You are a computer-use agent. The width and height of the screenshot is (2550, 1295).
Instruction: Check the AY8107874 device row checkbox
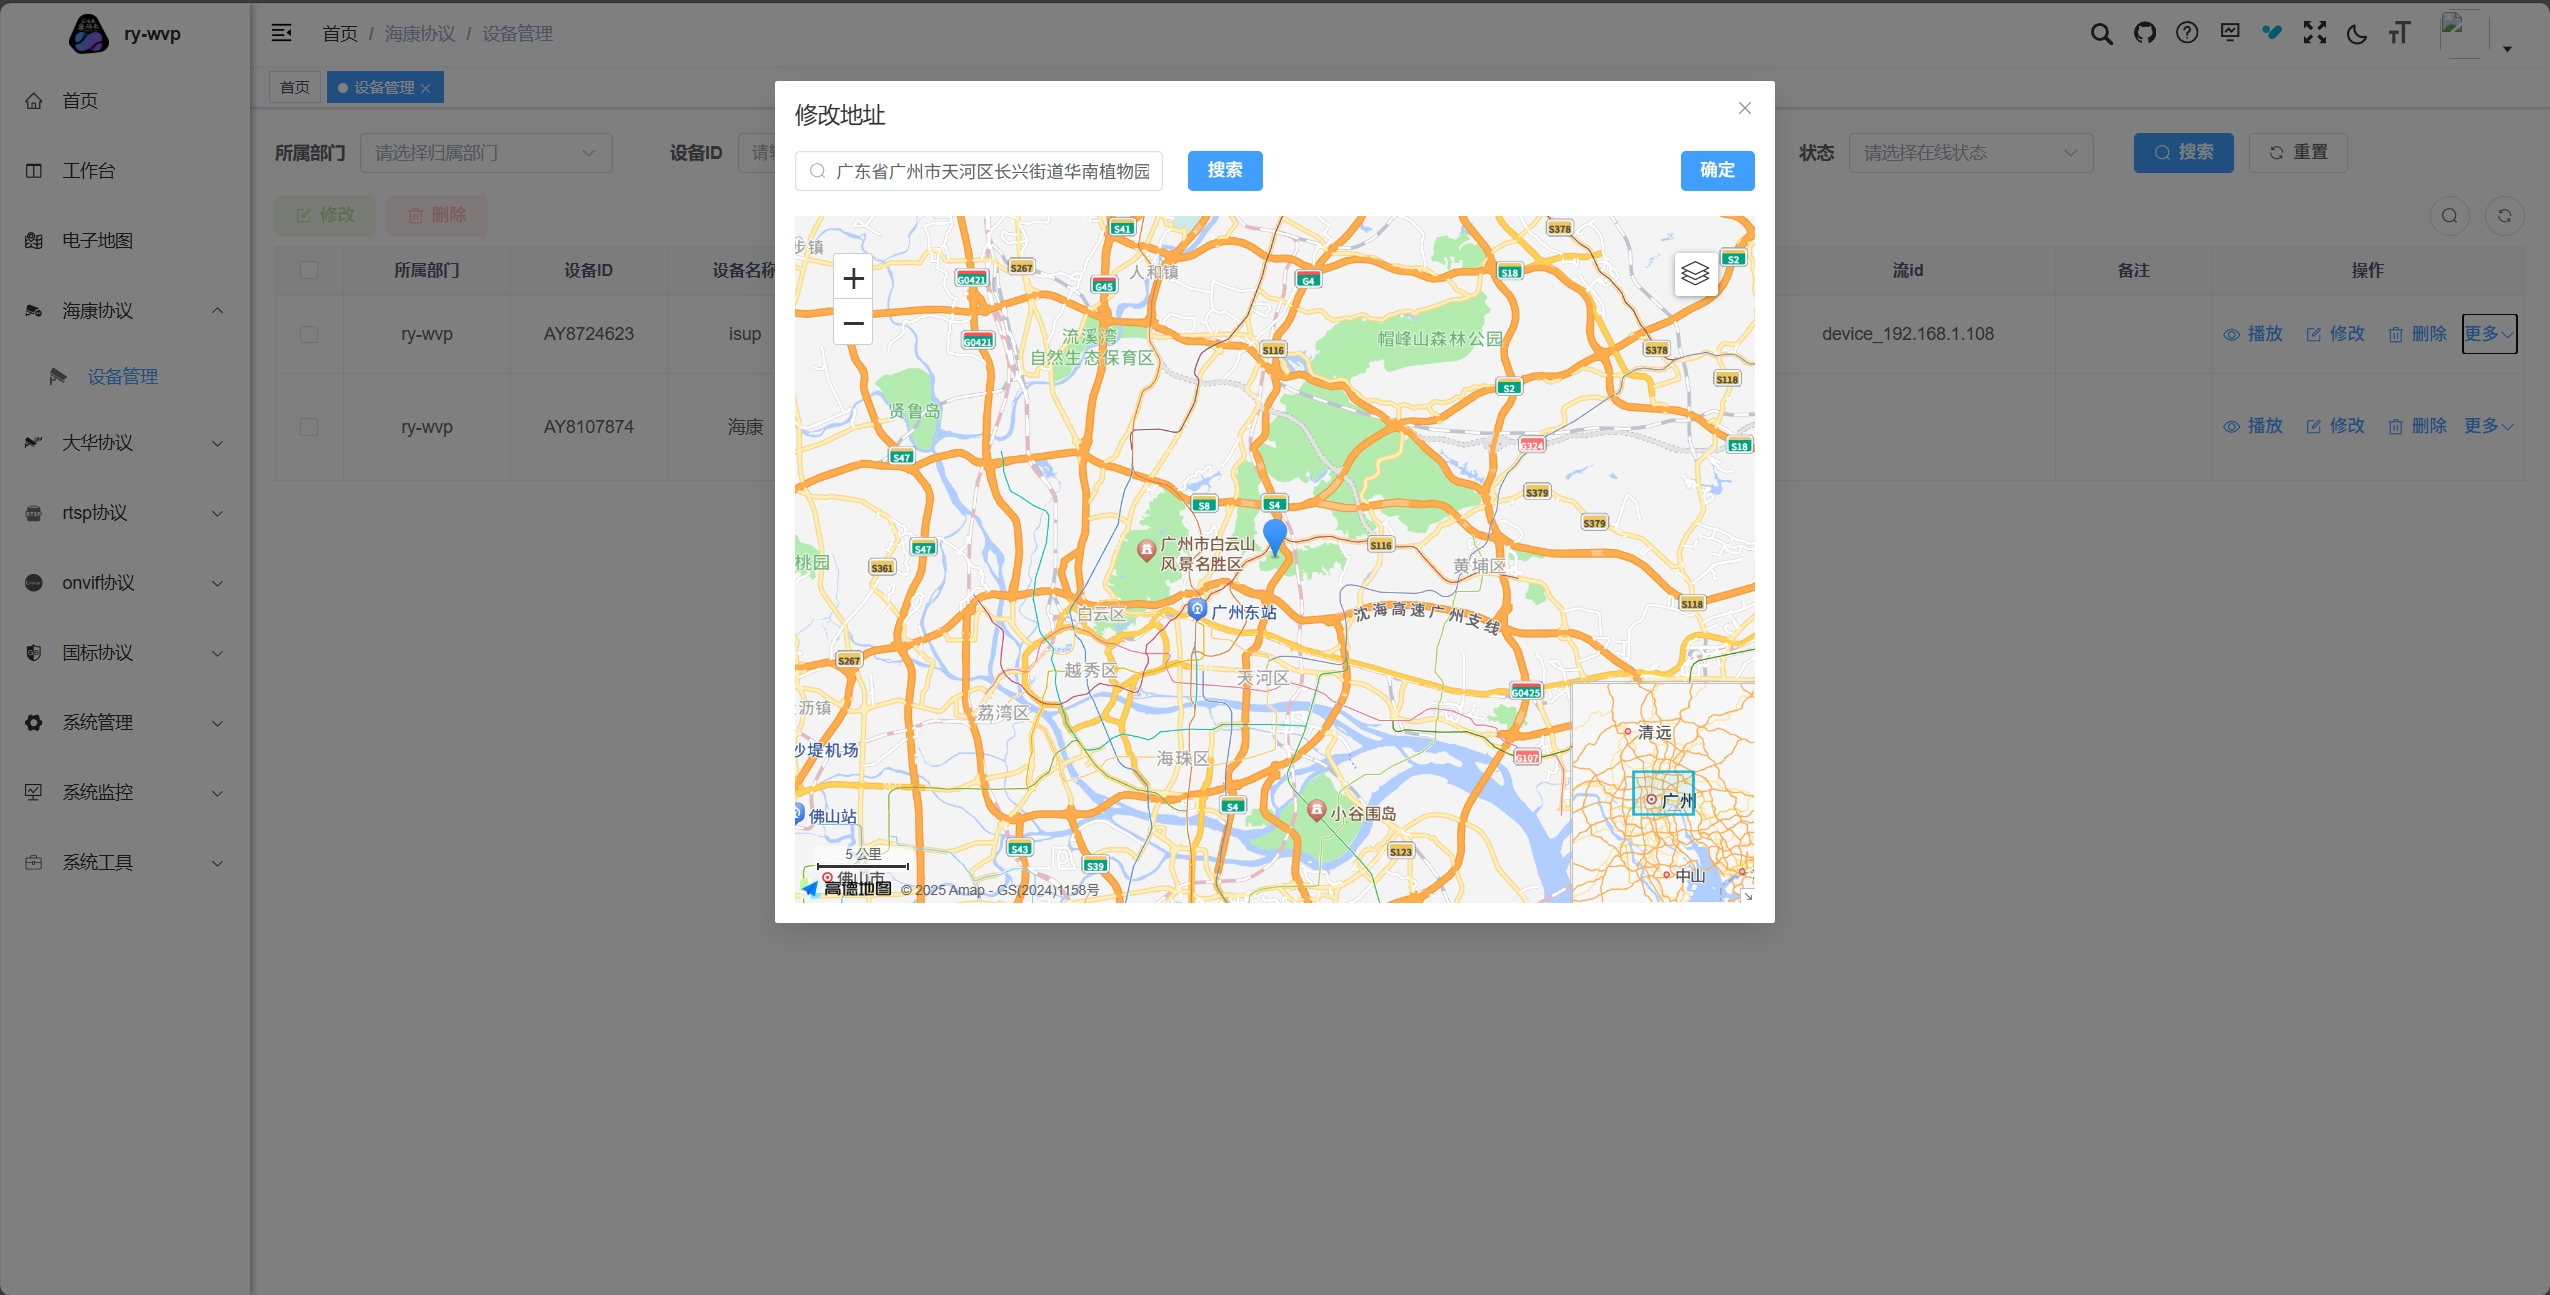point(309,427)
